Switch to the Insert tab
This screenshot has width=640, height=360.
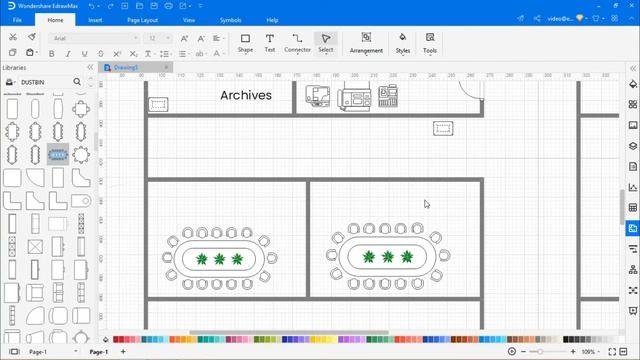click(x=95, y=20)
